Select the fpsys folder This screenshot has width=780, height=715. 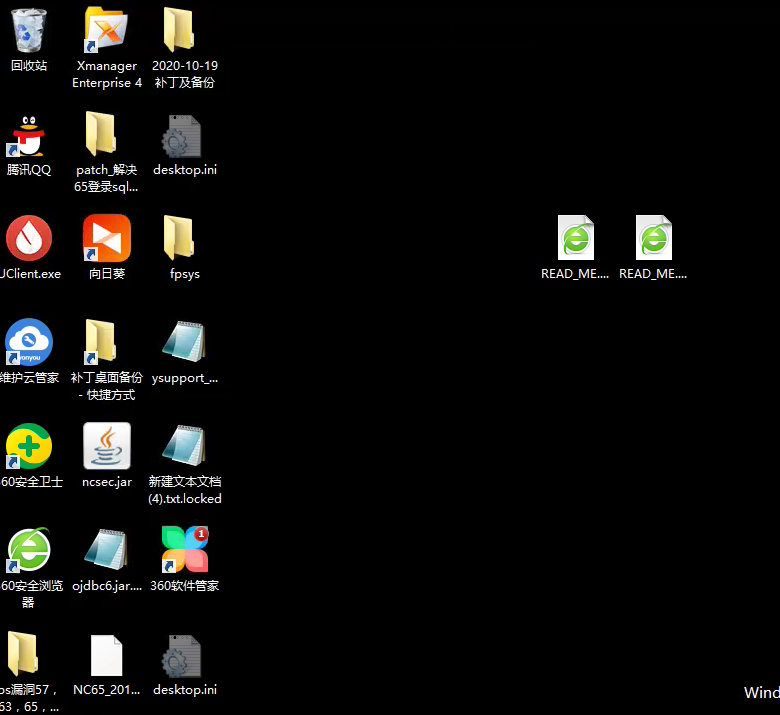click(x=184, y=240)
